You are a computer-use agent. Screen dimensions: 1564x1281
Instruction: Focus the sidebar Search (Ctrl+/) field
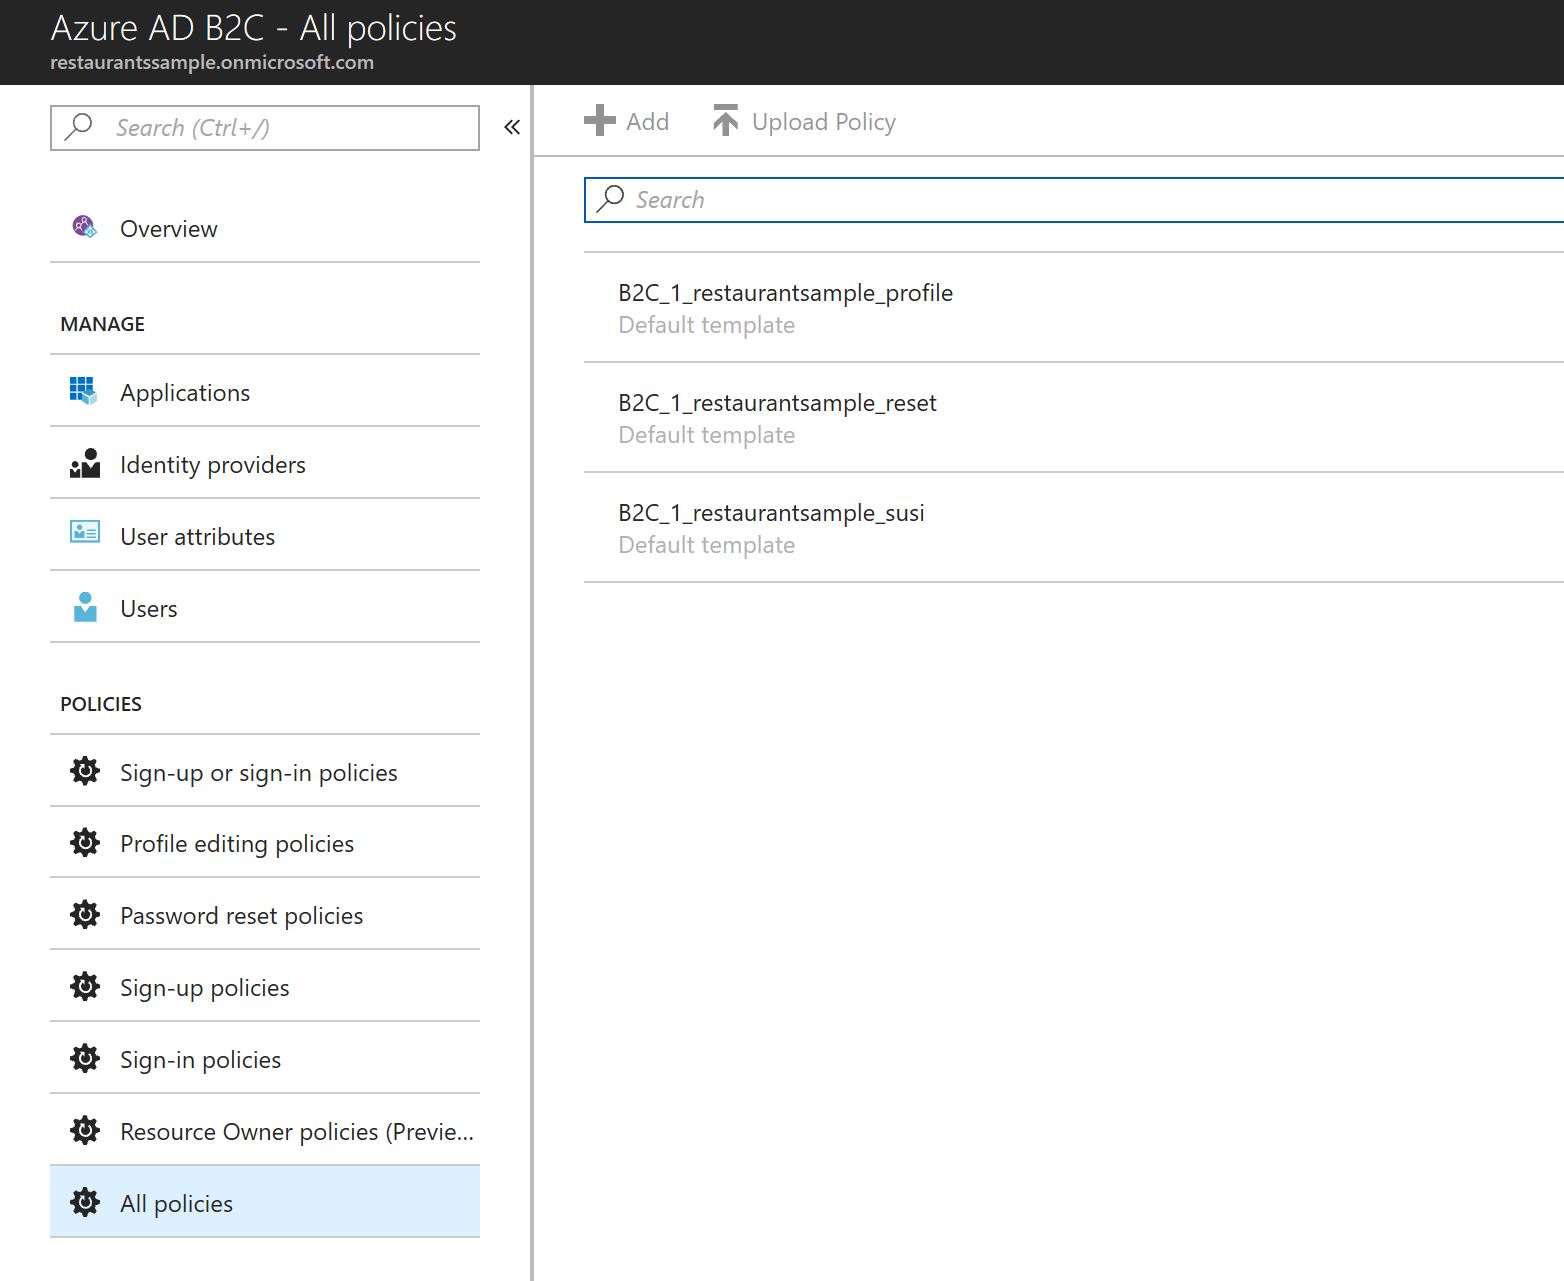(x=265, y=128)
